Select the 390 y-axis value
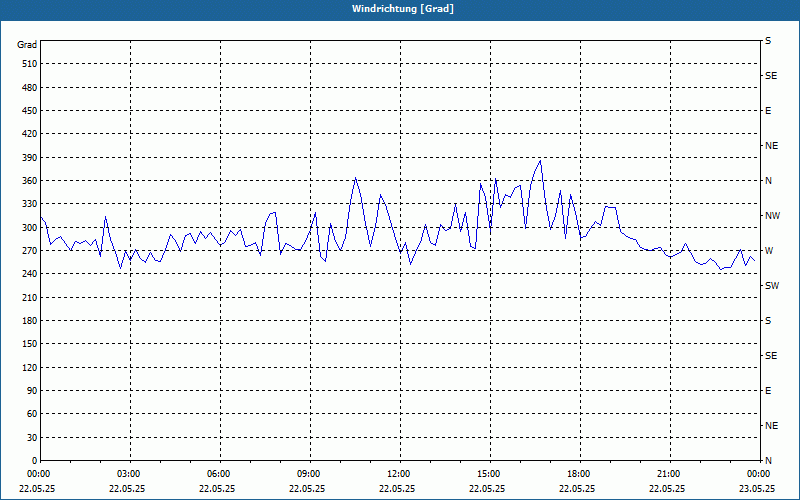The height and width of the screenshot is (500, 800). pyautogui.click(x=30, y=158)
